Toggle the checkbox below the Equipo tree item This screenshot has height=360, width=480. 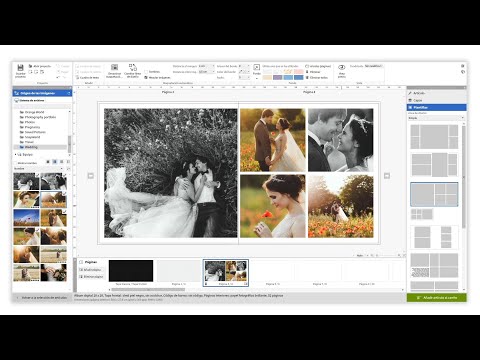pos(15,163)
